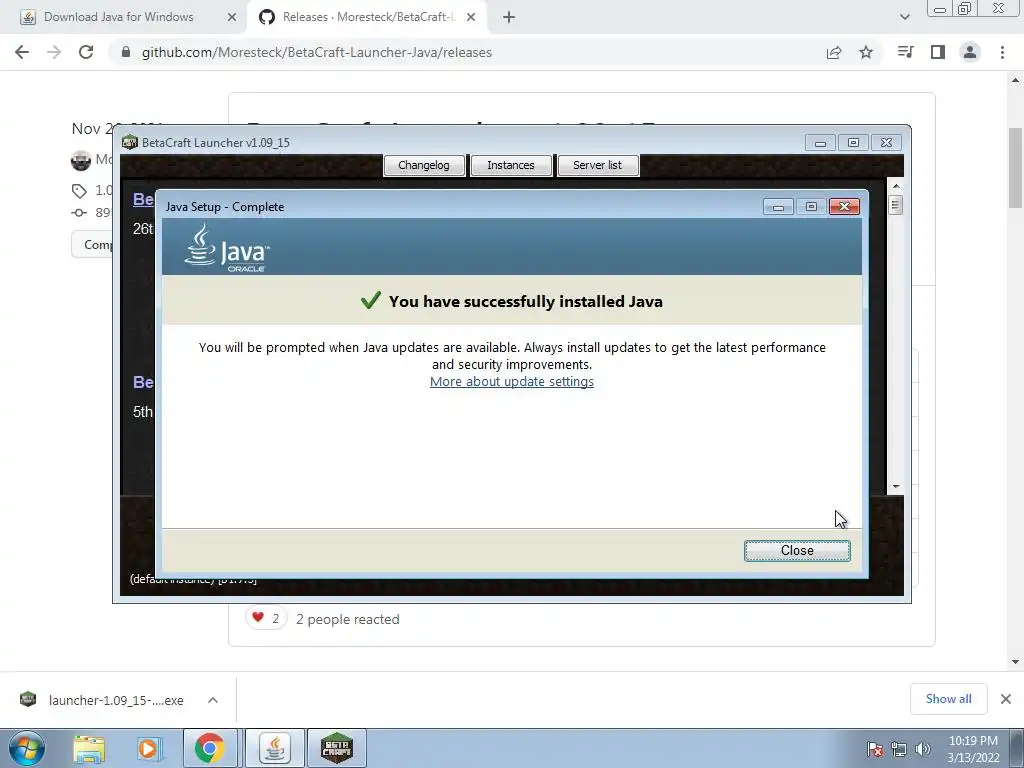Click the heart reaction with count 2
The height and width of the screenshot is (768, 1024).
click(266, 618)
